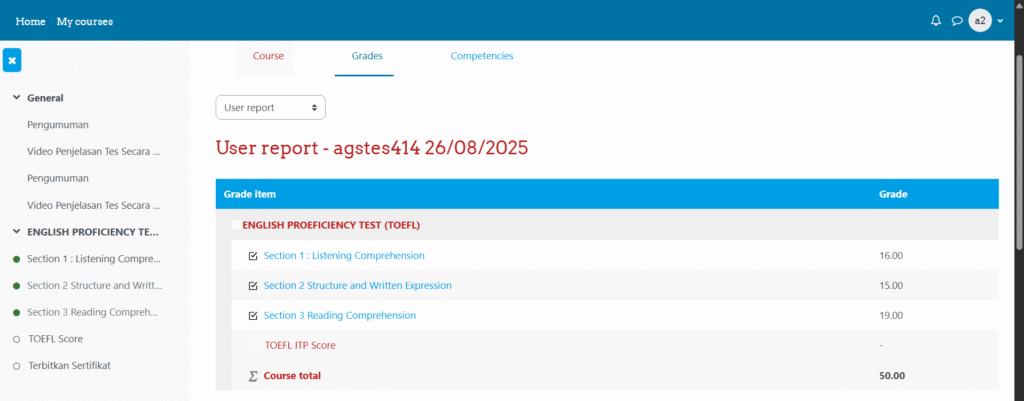The width and height of the screenshot is (1024, 401).
Task: Click the a2 user avatar
Action: coord(980,21)
